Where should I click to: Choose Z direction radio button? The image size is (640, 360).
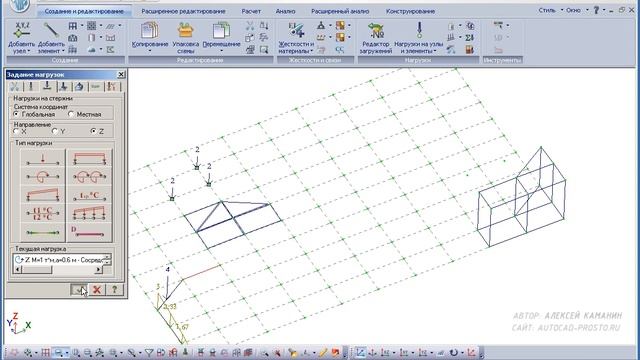(93, 131)
